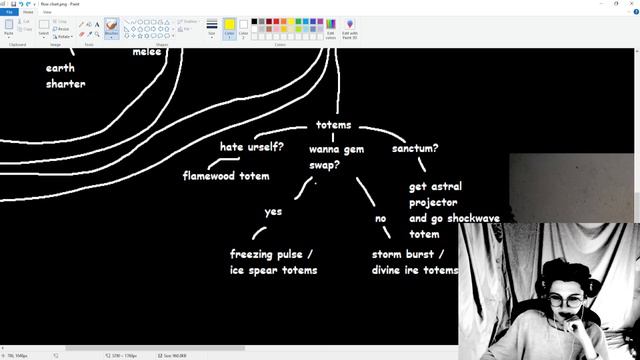Expand the Brushes dropdown arrow
The image size is (640, 360).
tap(112, 37)
